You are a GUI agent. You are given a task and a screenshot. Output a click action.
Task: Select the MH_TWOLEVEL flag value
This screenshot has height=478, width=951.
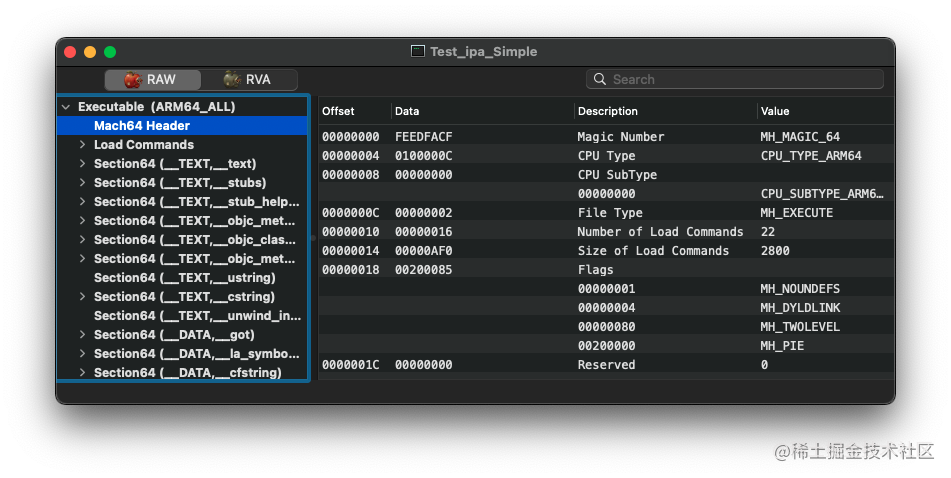point(800,327)
